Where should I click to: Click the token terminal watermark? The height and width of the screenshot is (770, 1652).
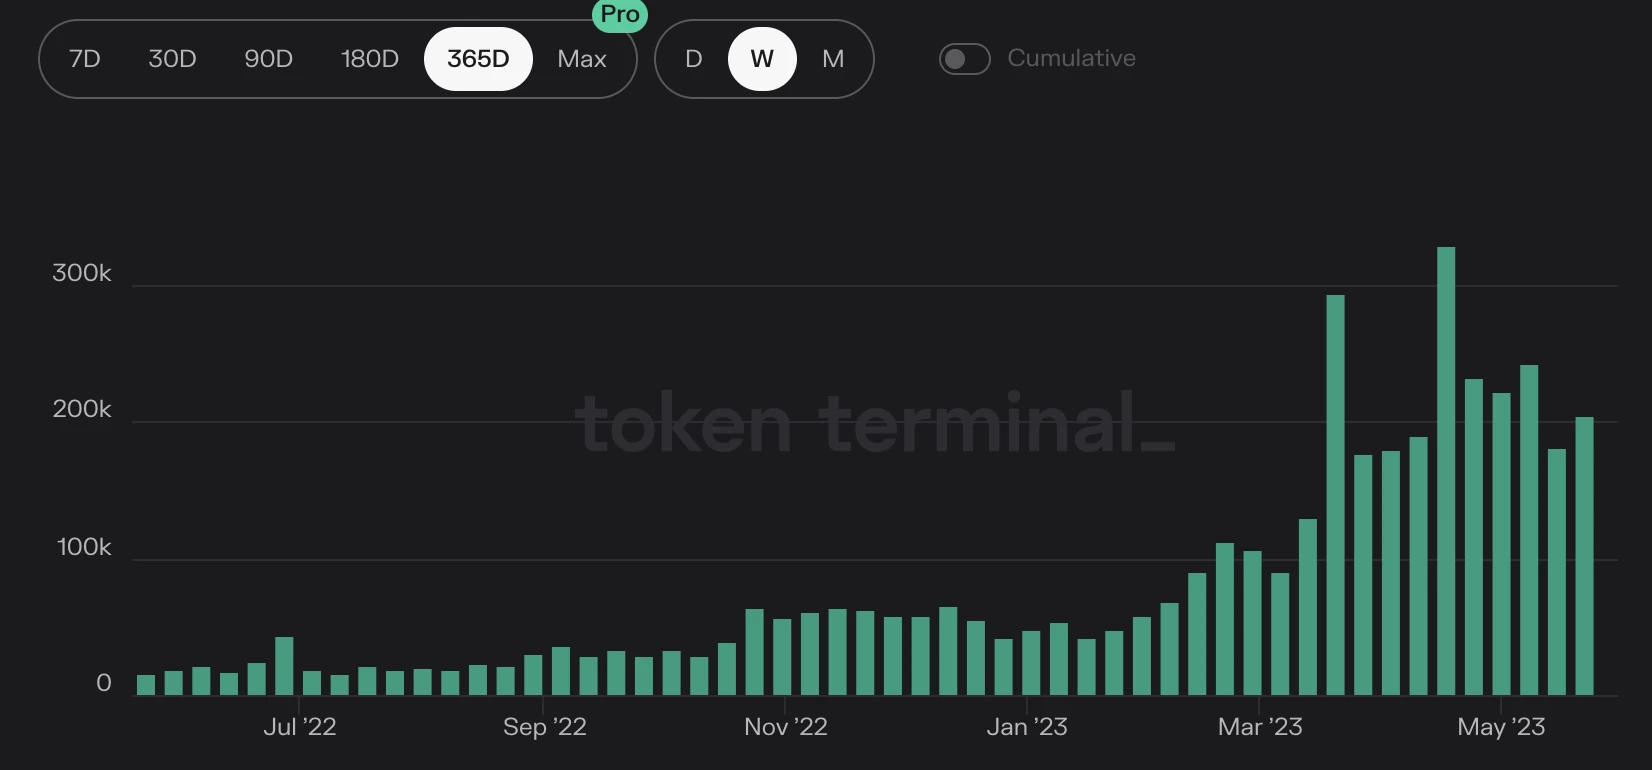coord(875,424)
